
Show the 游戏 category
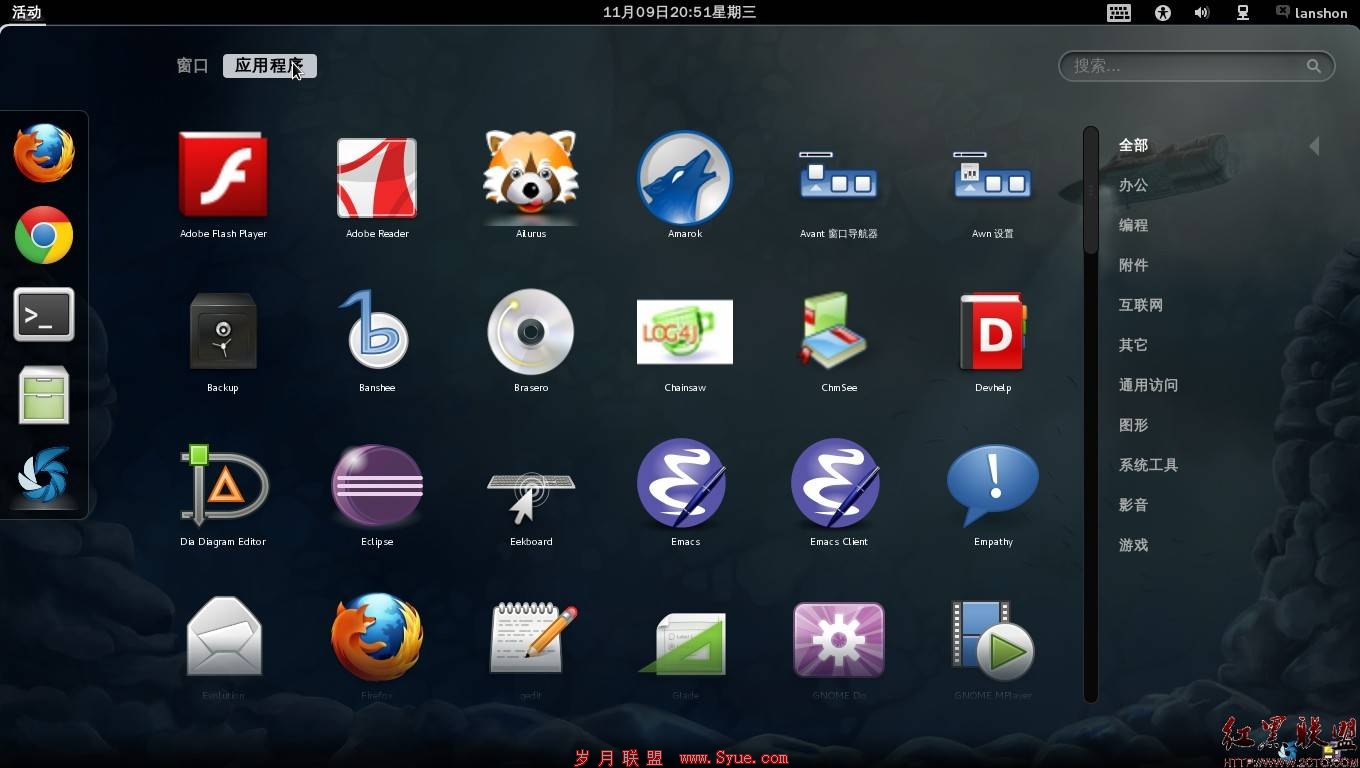[1133, 546]
